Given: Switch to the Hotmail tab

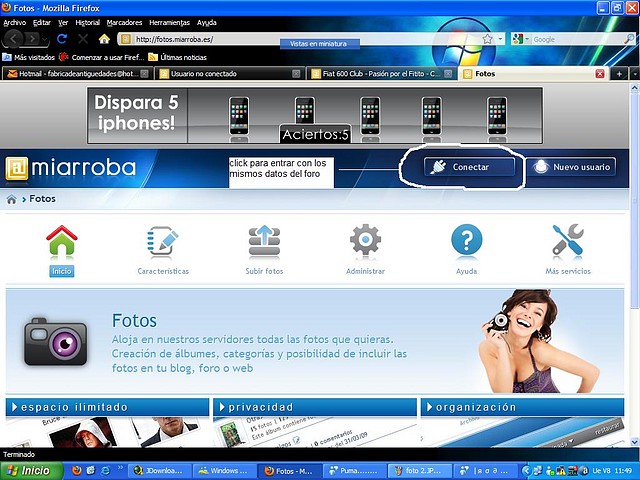Looking at the screenshot, I should coord(78,74).
